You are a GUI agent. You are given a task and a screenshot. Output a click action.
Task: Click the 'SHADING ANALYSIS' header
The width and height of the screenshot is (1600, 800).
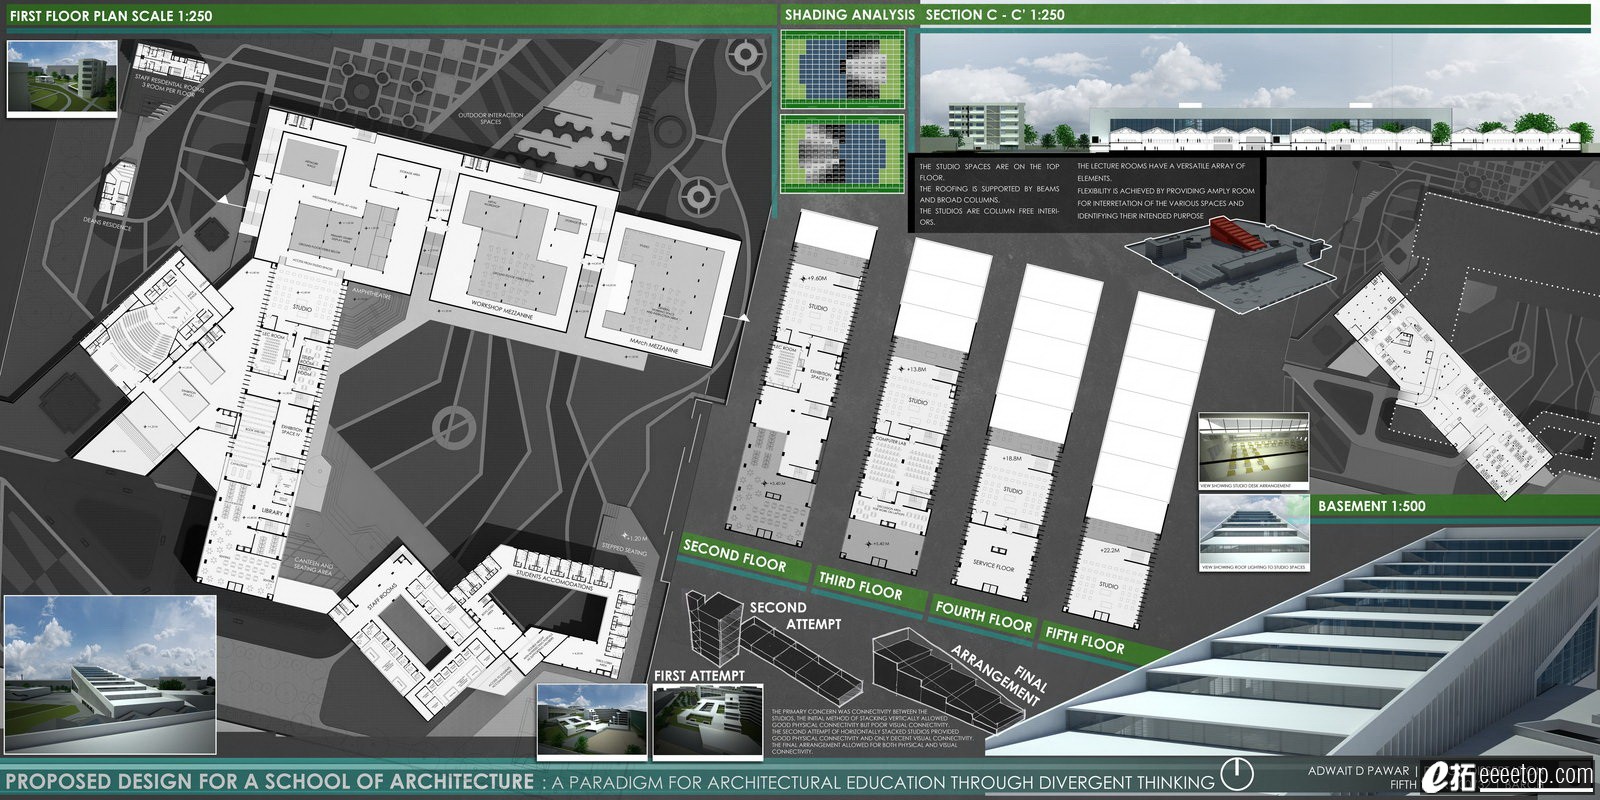click(x=849, y=14)
